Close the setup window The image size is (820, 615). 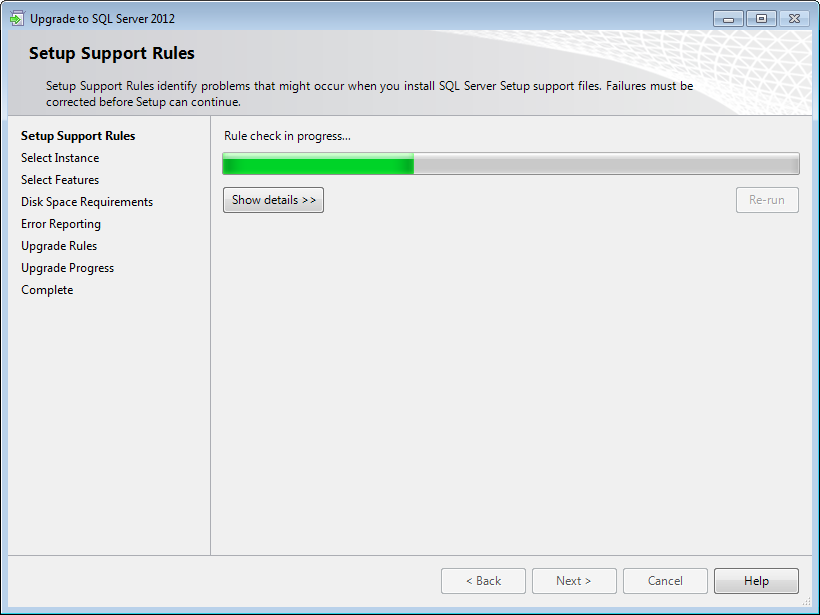tap(794, 18)
